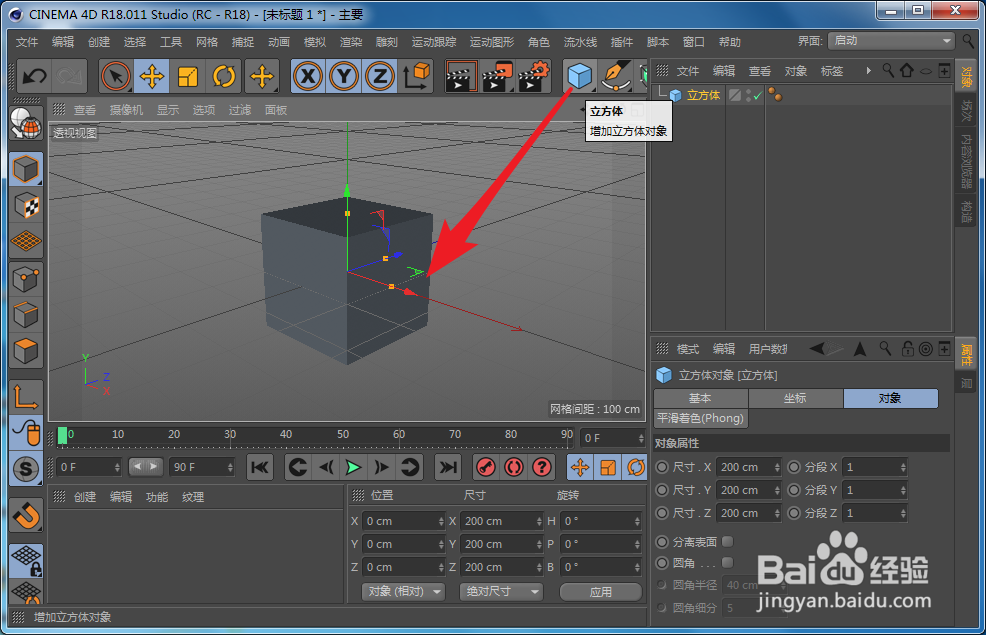Add a cube object
This screenshot has width=986, height=635.
[579, 77]
